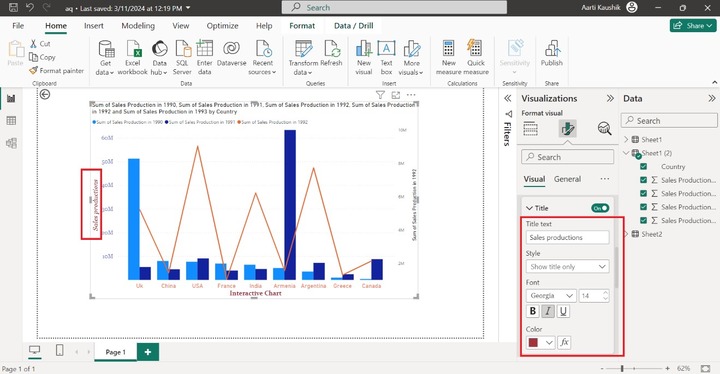Open the Get data menu
Viewport: 720px width, 374px height.
pos(105,57)
